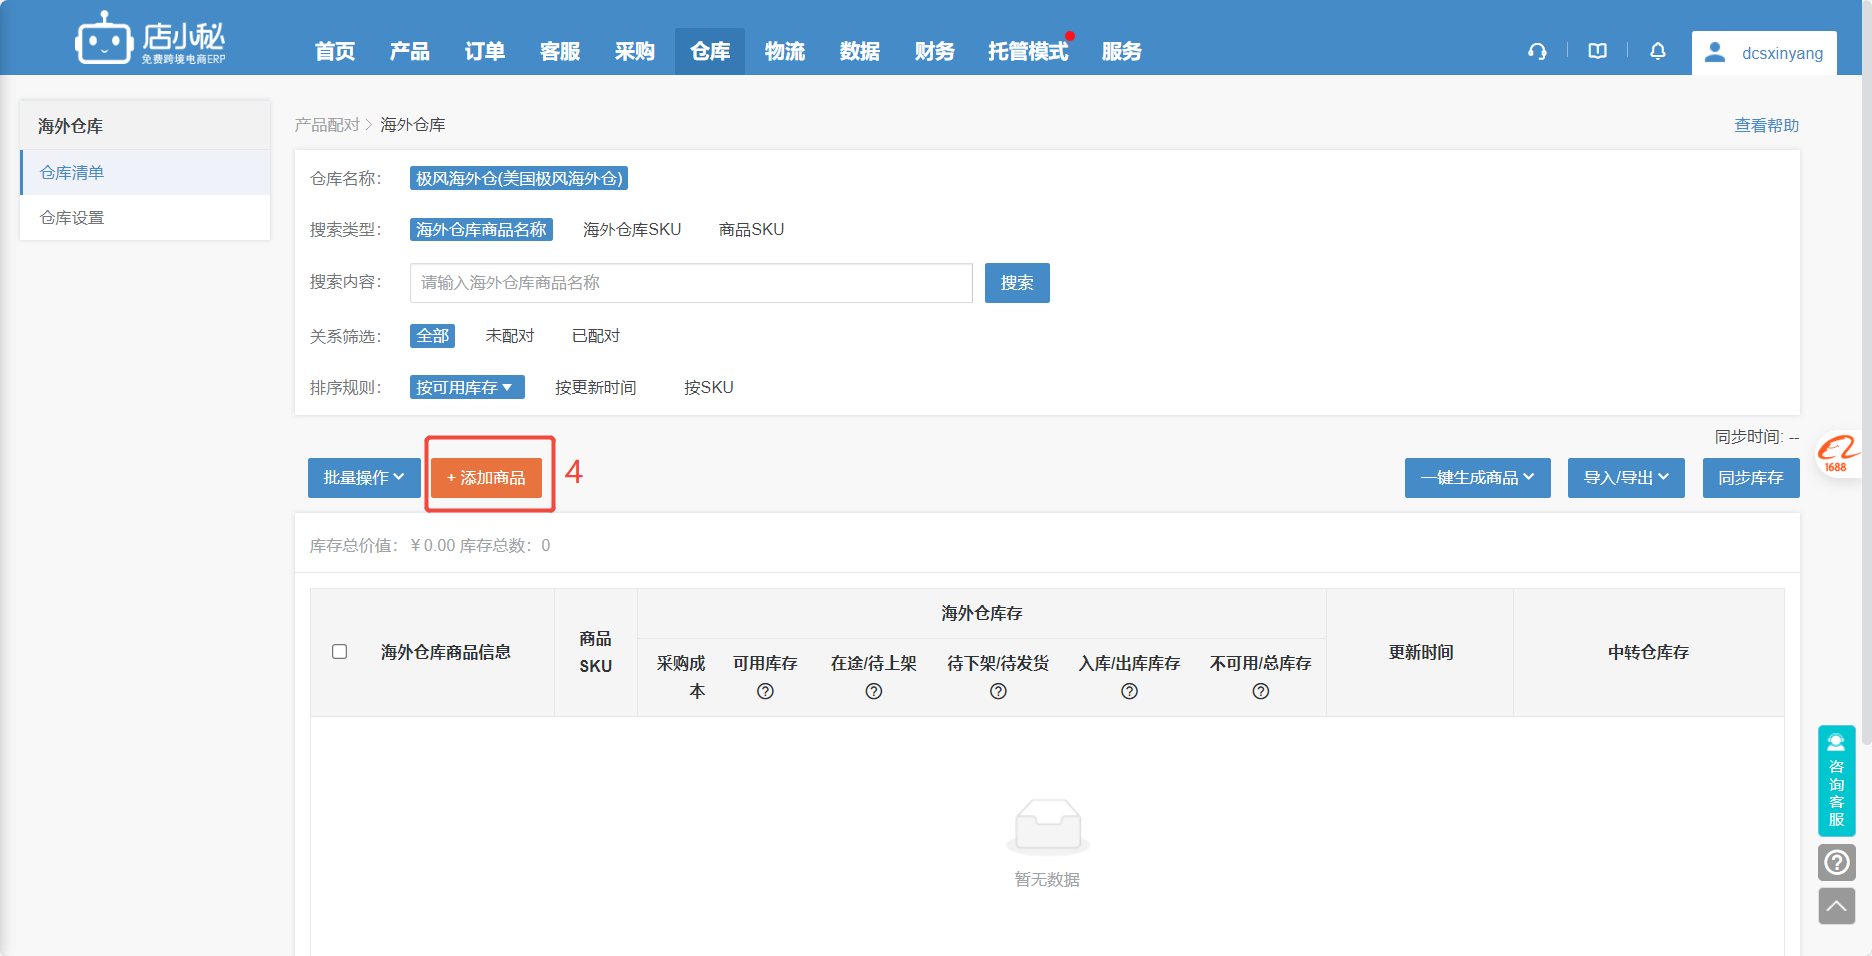Click the teal 咨询客服 floating widget

(x=1836, y=781)
